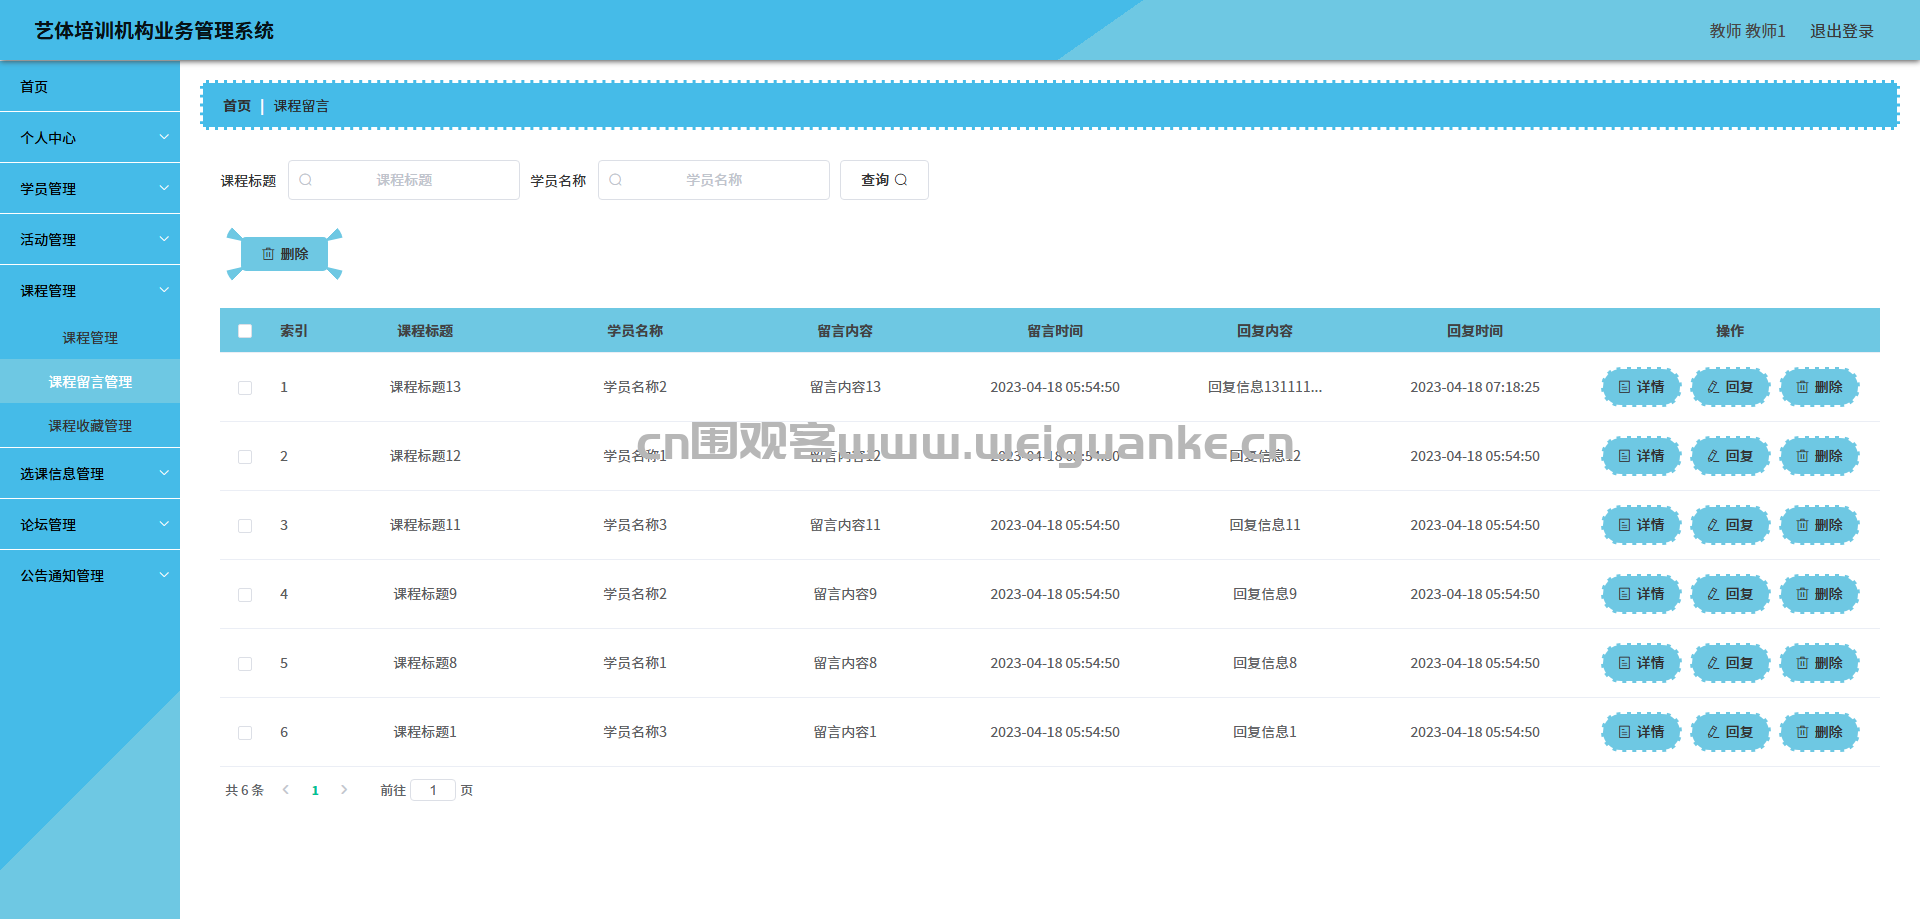
Task: Reply to message in row 课程标题9
Action: point(1730,594)
